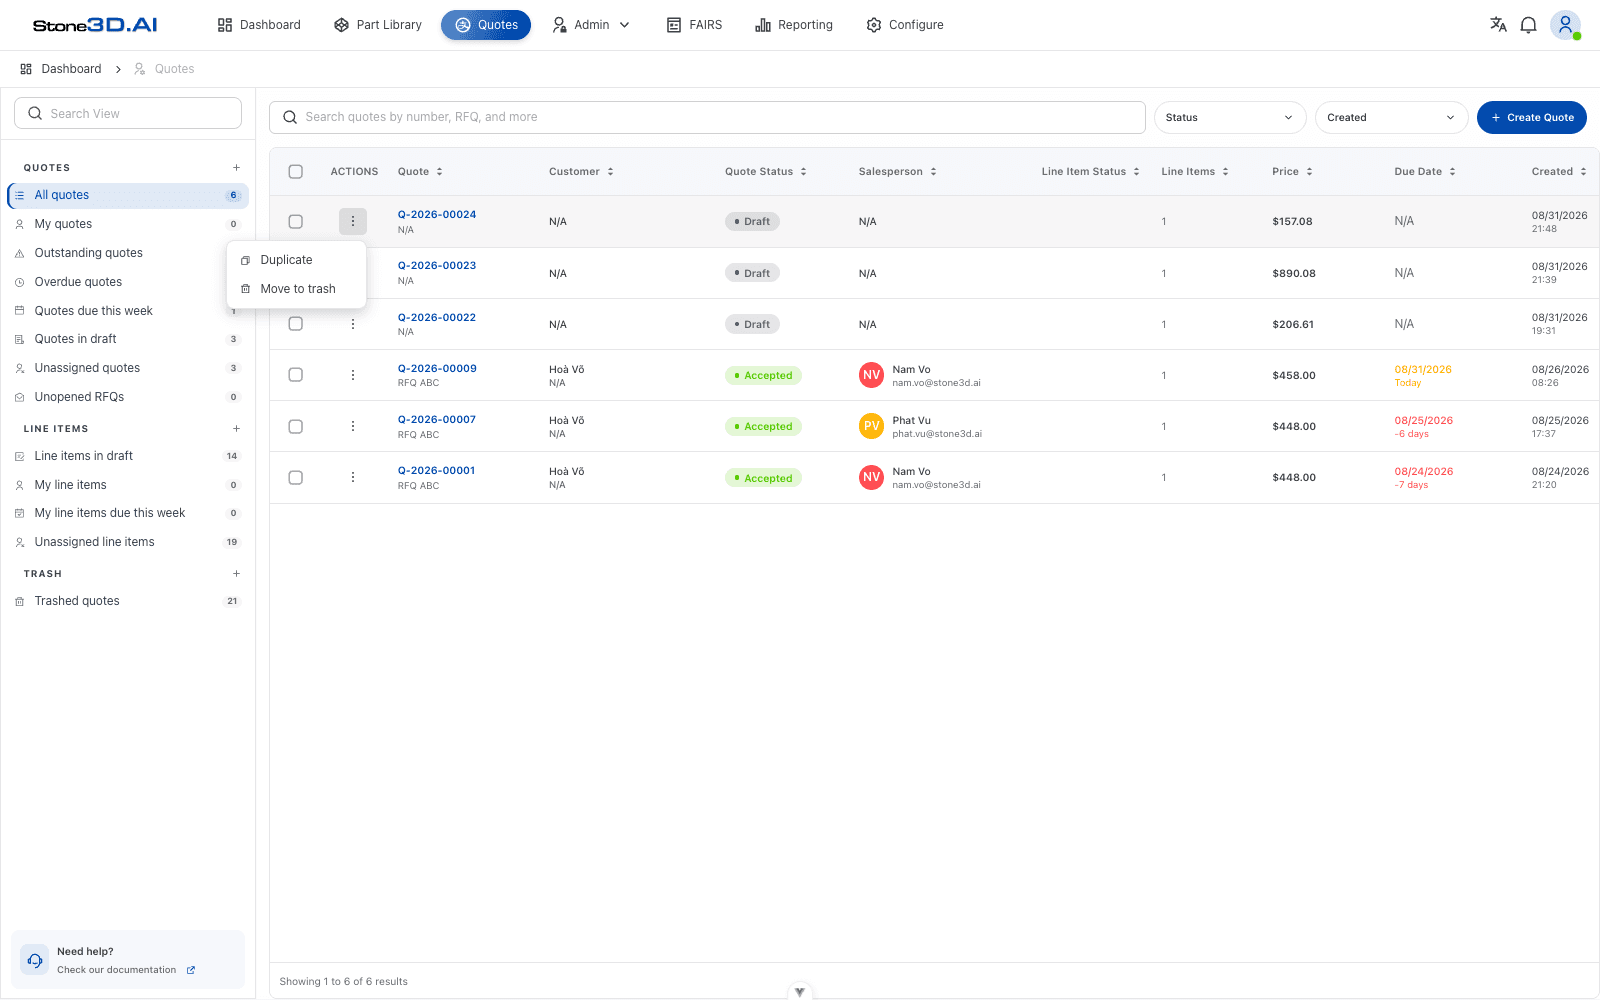Select Quotes in draft view
Viewport: 1600px width, 1000px height.
coord(127,339)
